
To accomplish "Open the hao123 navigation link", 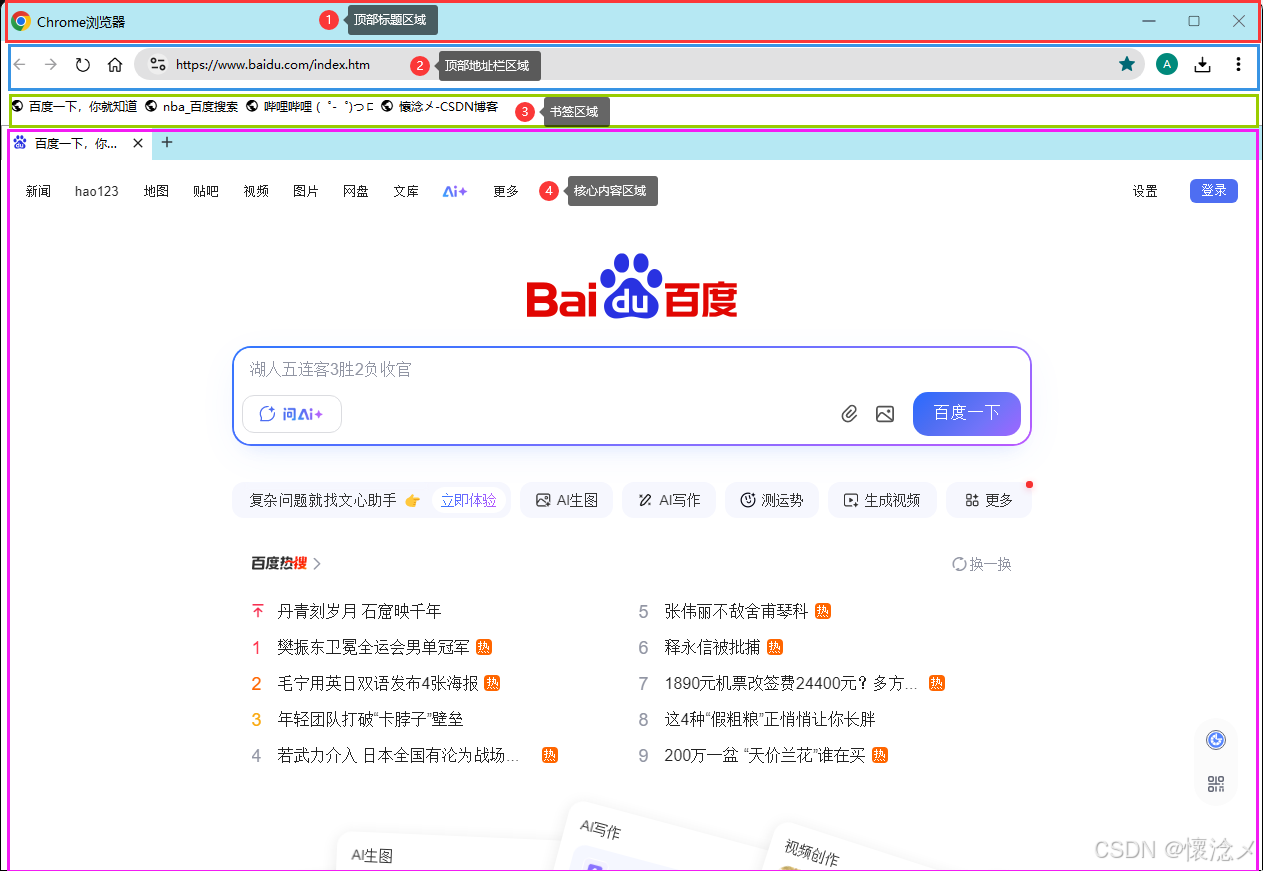I will 97,191.
